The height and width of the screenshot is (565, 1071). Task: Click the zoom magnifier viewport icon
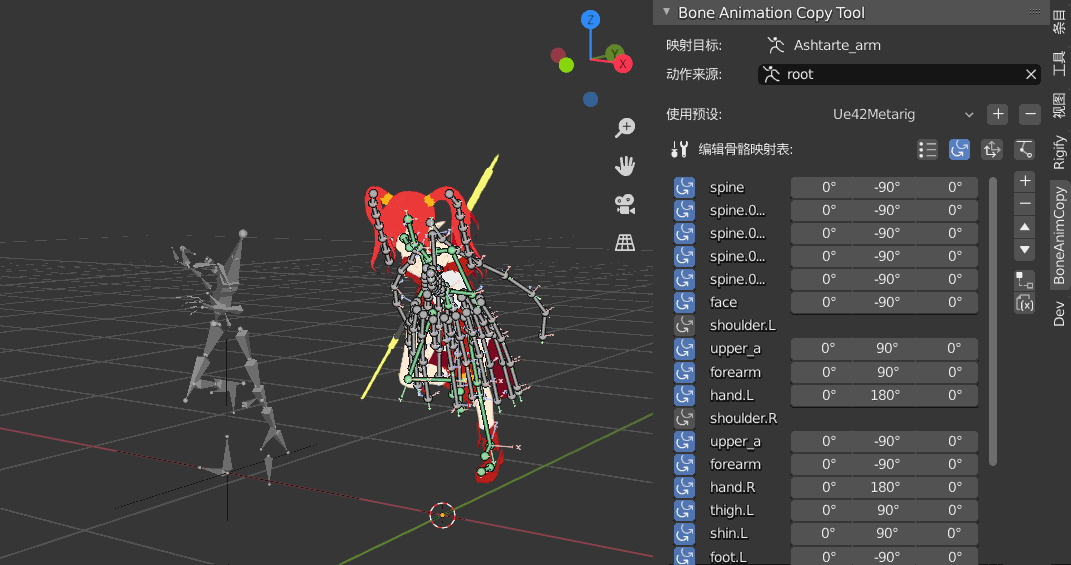625,128
